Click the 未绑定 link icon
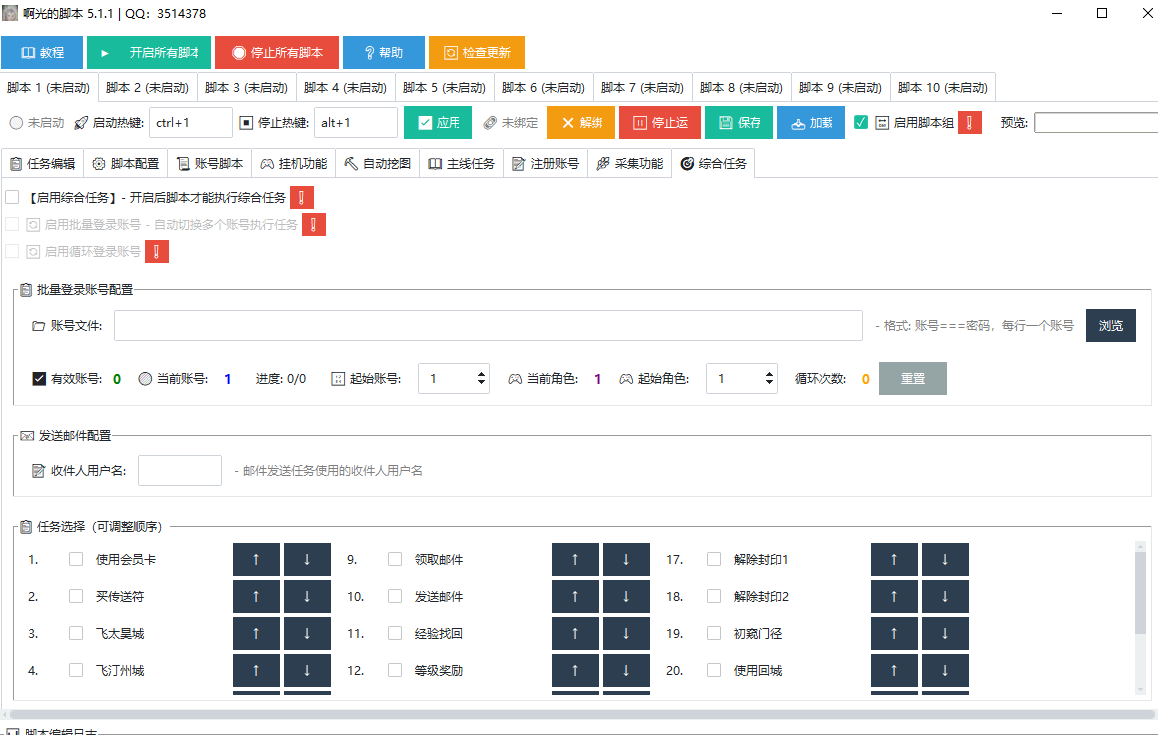Screen dimensions: 1158x735 click(490, 123)
